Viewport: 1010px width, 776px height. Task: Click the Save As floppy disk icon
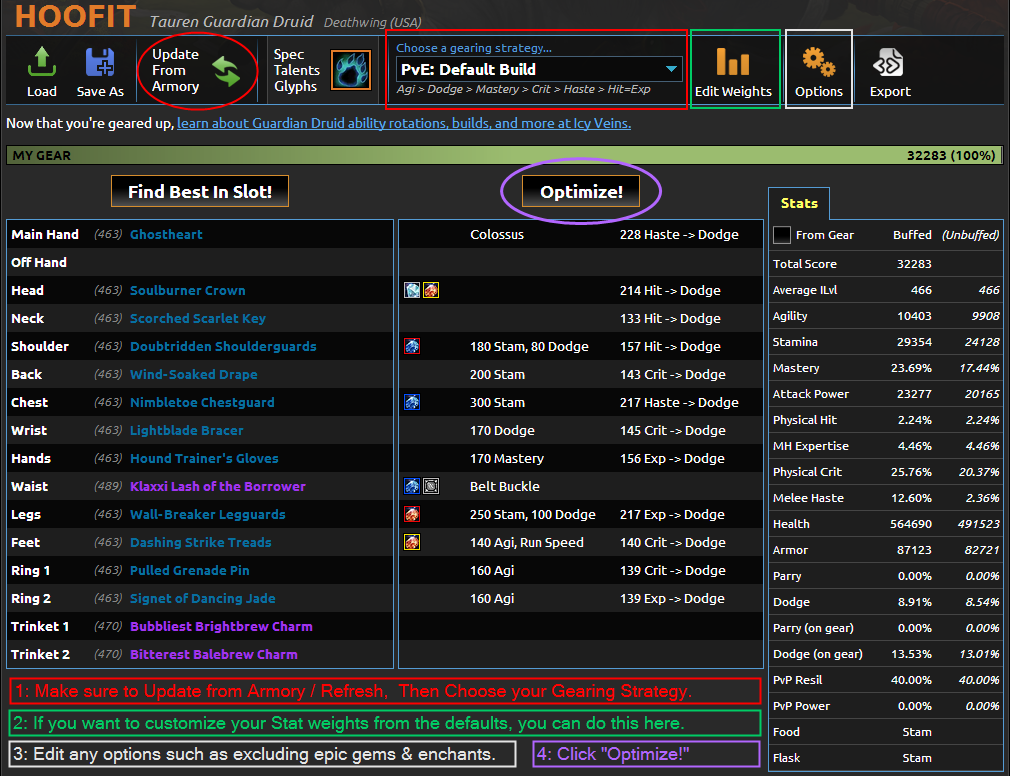pyautogui.click(x=100, y=62)
